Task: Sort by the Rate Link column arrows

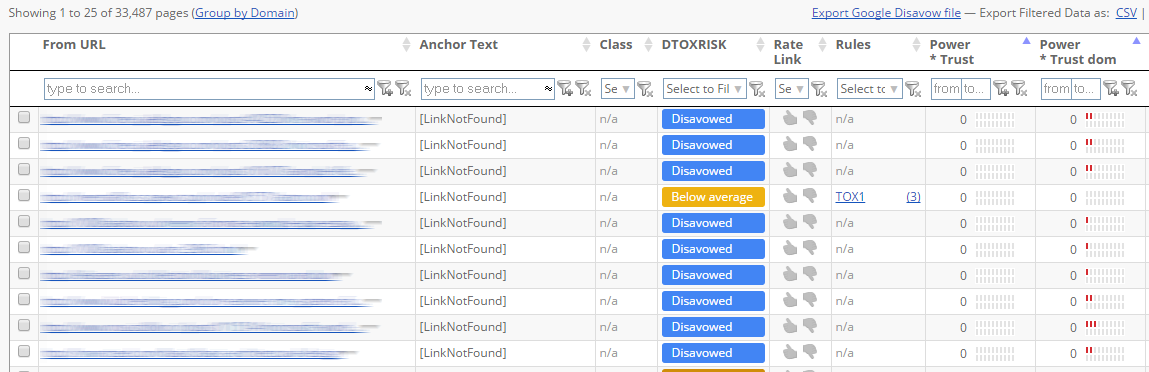Action: (x=822, y=45)
